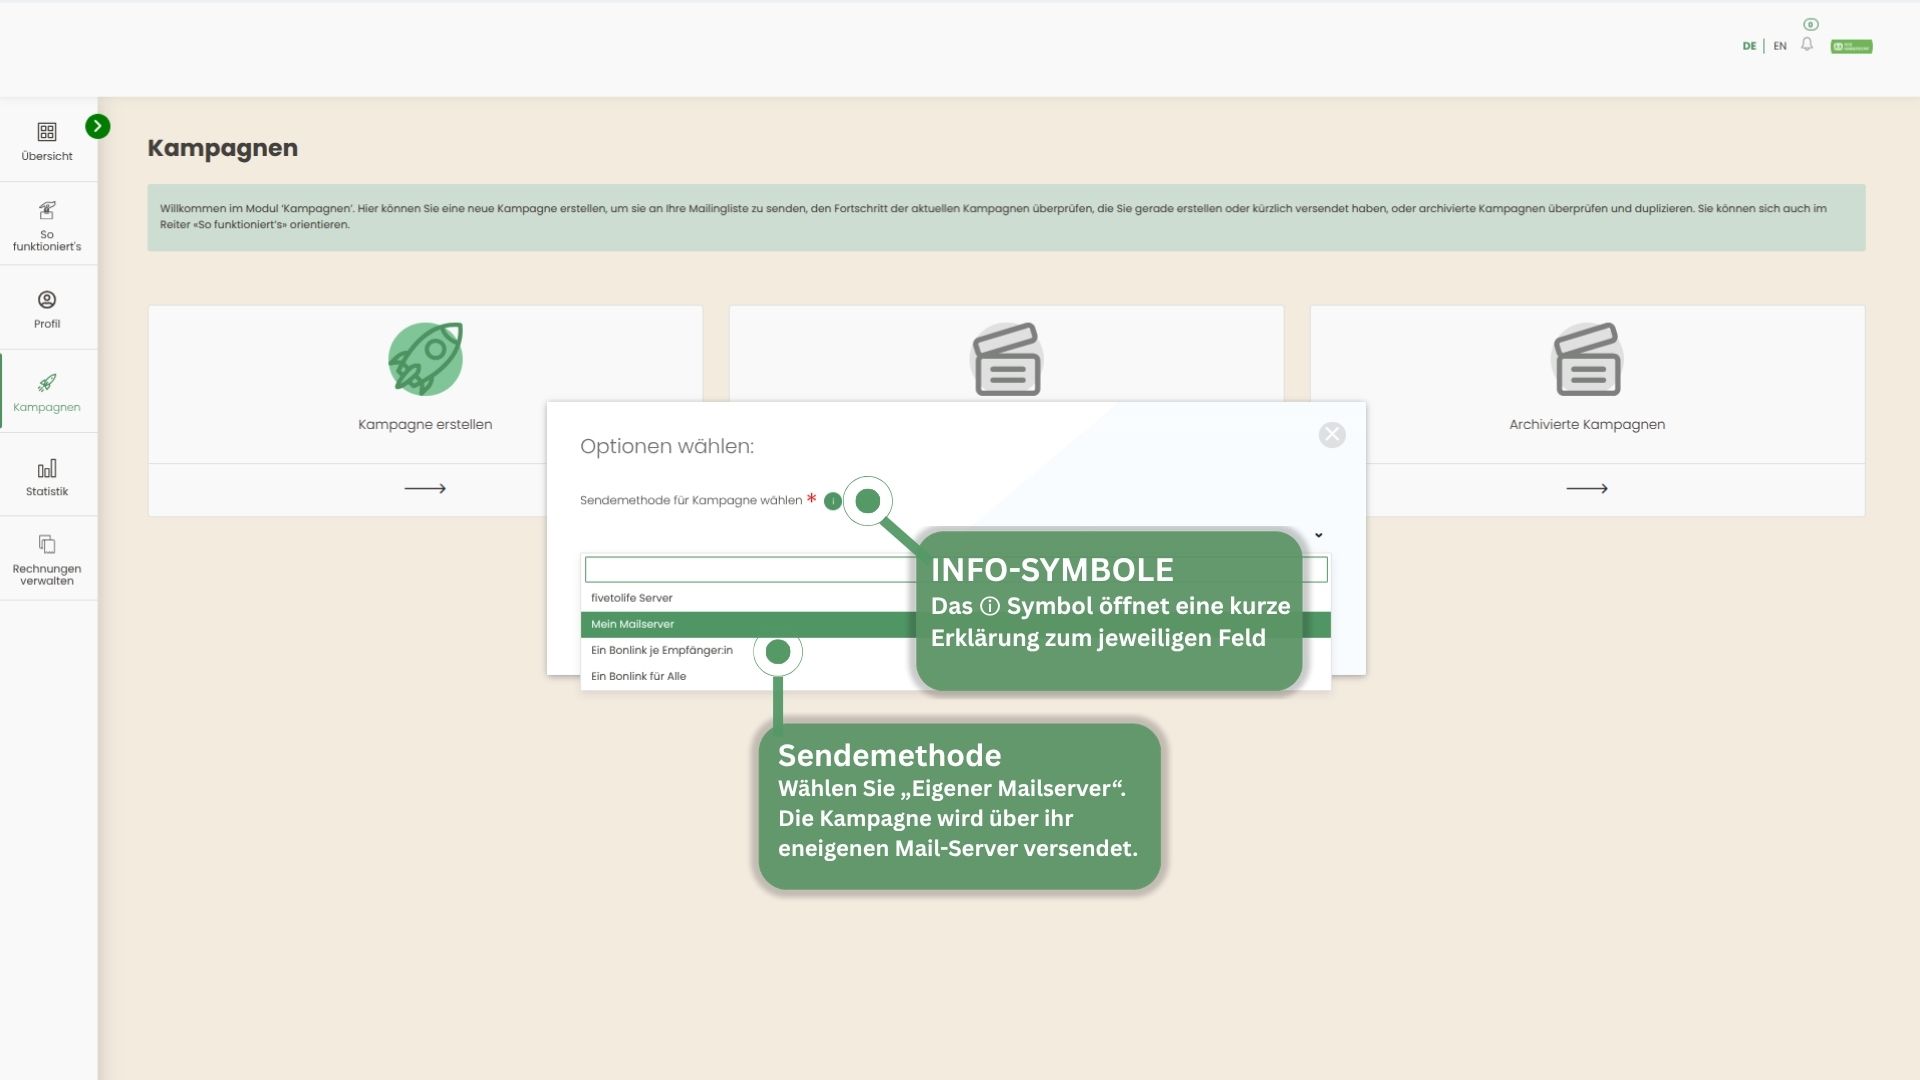
Task: Click the Kampagne erstellen rocket icon
Action: click(x=425, y=359)
